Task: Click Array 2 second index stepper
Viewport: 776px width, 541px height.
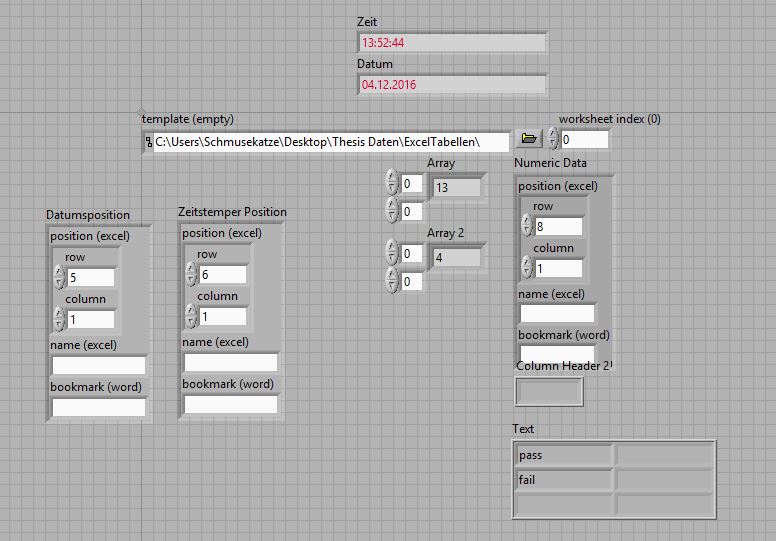Action: coord(392,280)
